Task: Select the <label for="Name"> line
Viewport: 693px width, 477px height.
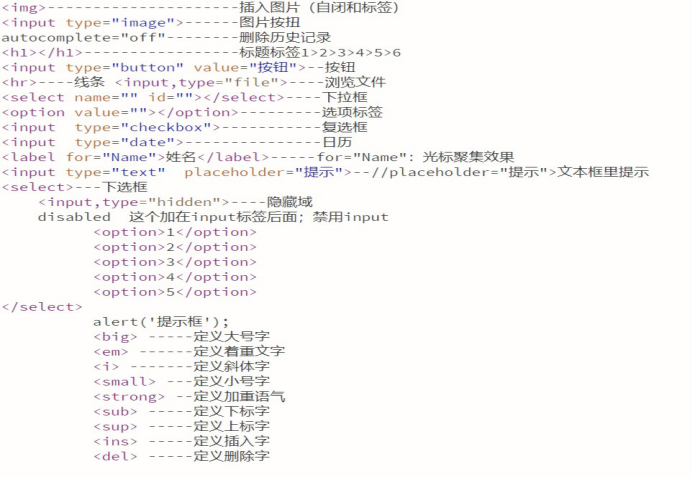Action: tap(258, 157)
